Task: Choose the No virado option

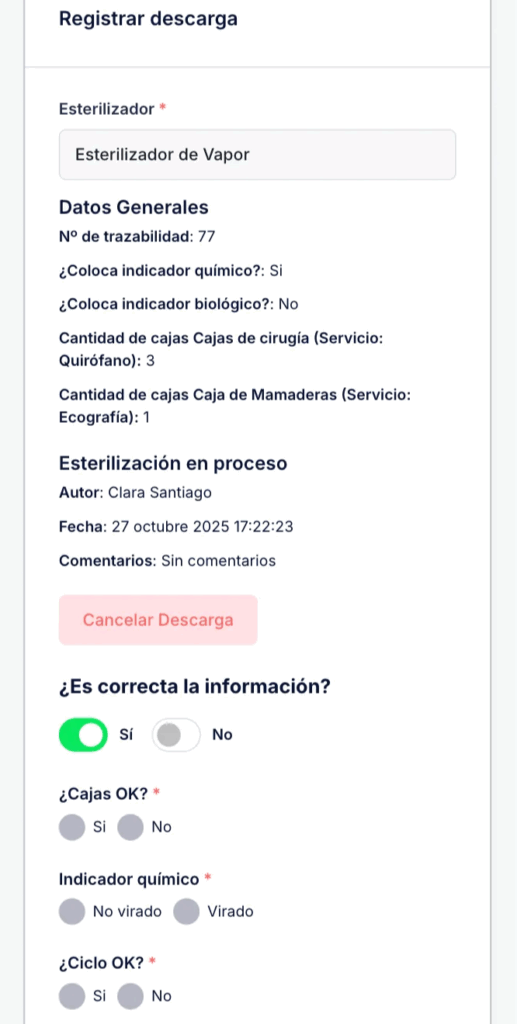Action: click(72, 911)
